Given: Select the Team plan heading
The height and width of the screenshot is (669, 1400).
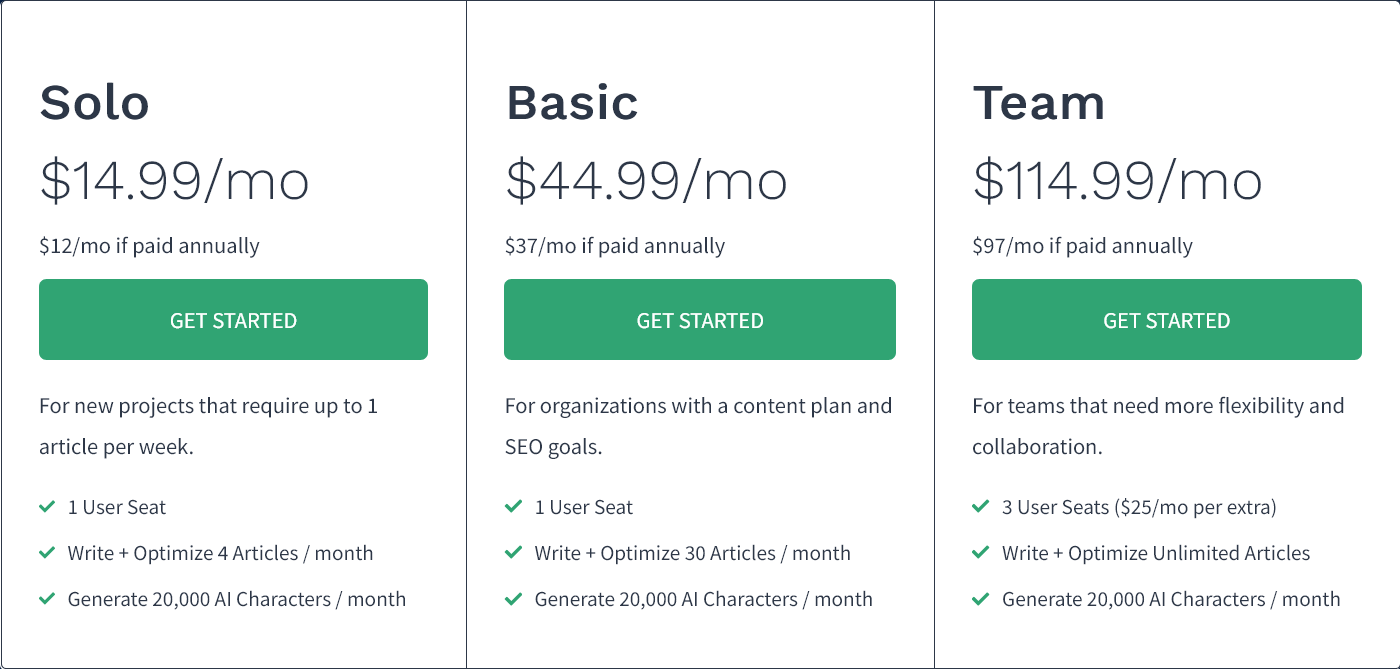Looking at the screenshot, I should [x=1040, y=101].
